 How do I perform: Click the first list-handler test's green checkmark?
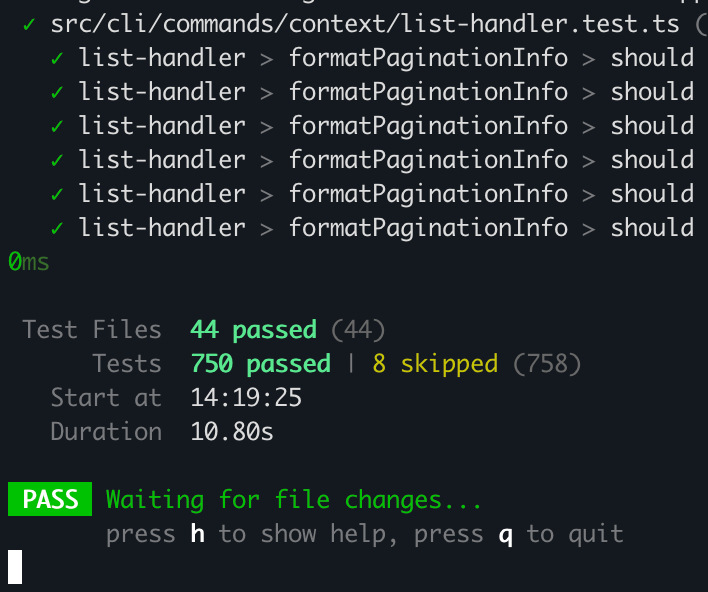[x=56, y=58]
